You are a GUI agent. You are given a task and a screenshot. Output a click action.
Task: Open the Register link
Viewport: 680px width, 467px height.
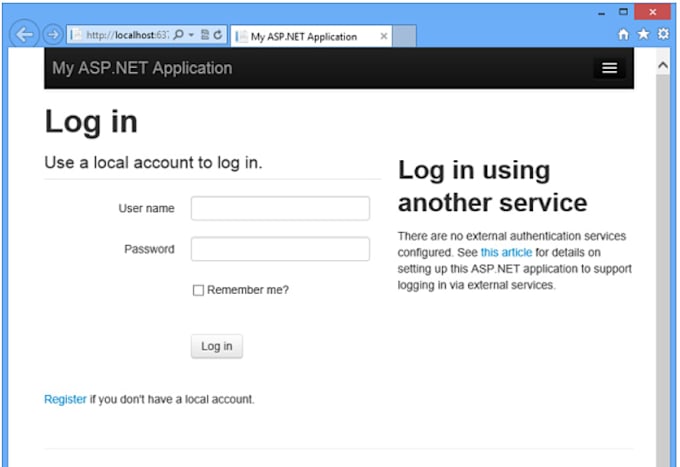65,399
